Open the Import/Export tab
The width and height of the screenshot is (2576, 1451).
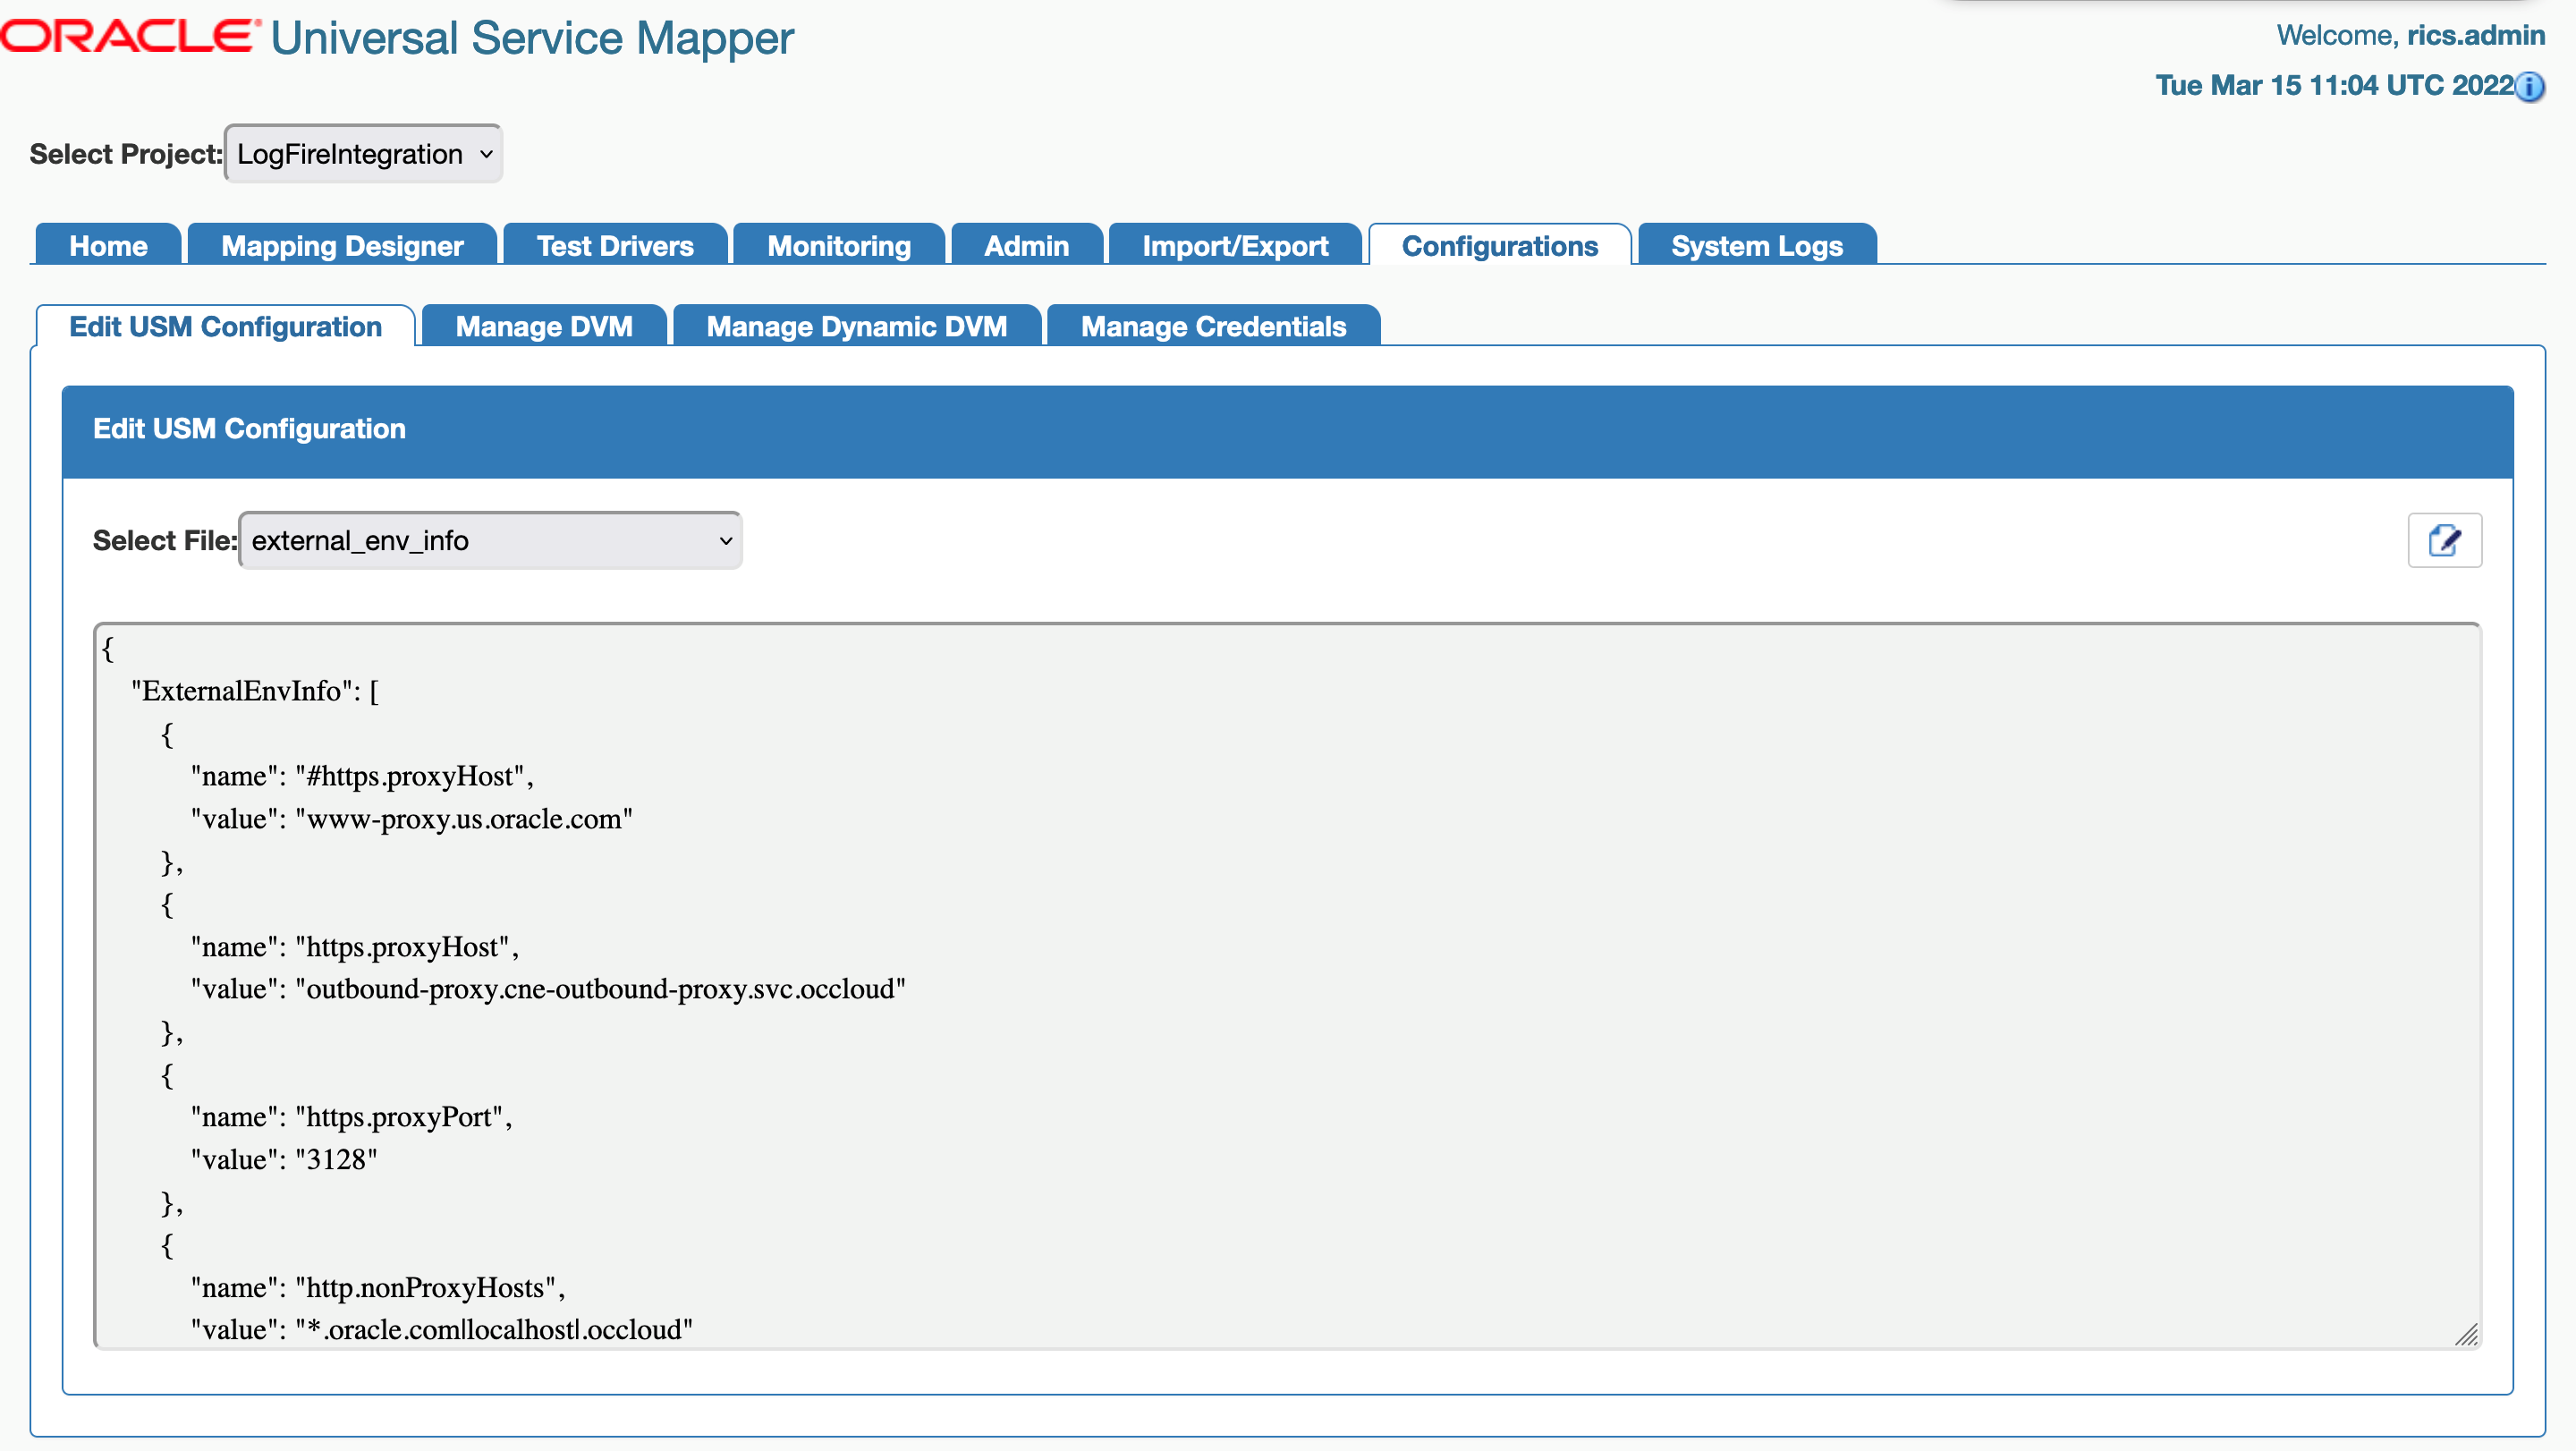tap(1234, 245)
